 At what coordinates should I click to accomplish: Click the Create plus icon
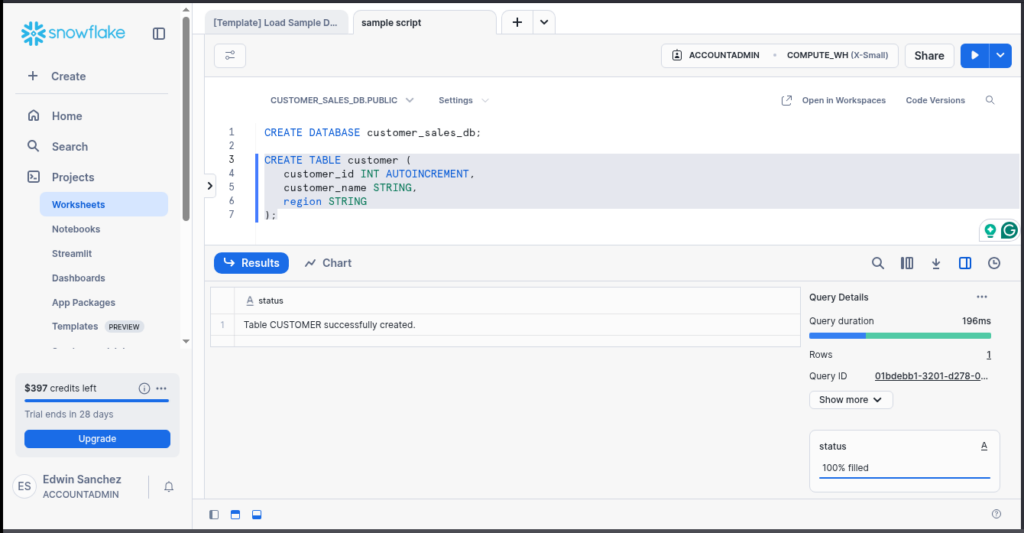coord(33,76)
